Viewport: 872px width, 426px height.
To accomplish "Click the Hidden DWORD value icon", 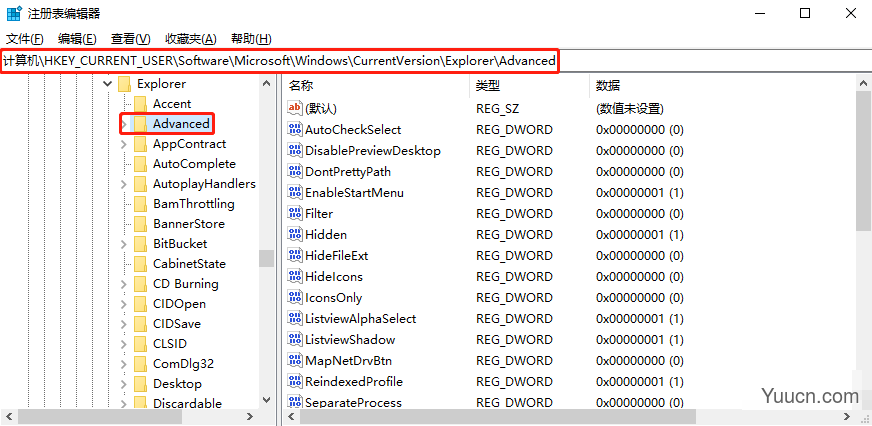I will [295, 235].
